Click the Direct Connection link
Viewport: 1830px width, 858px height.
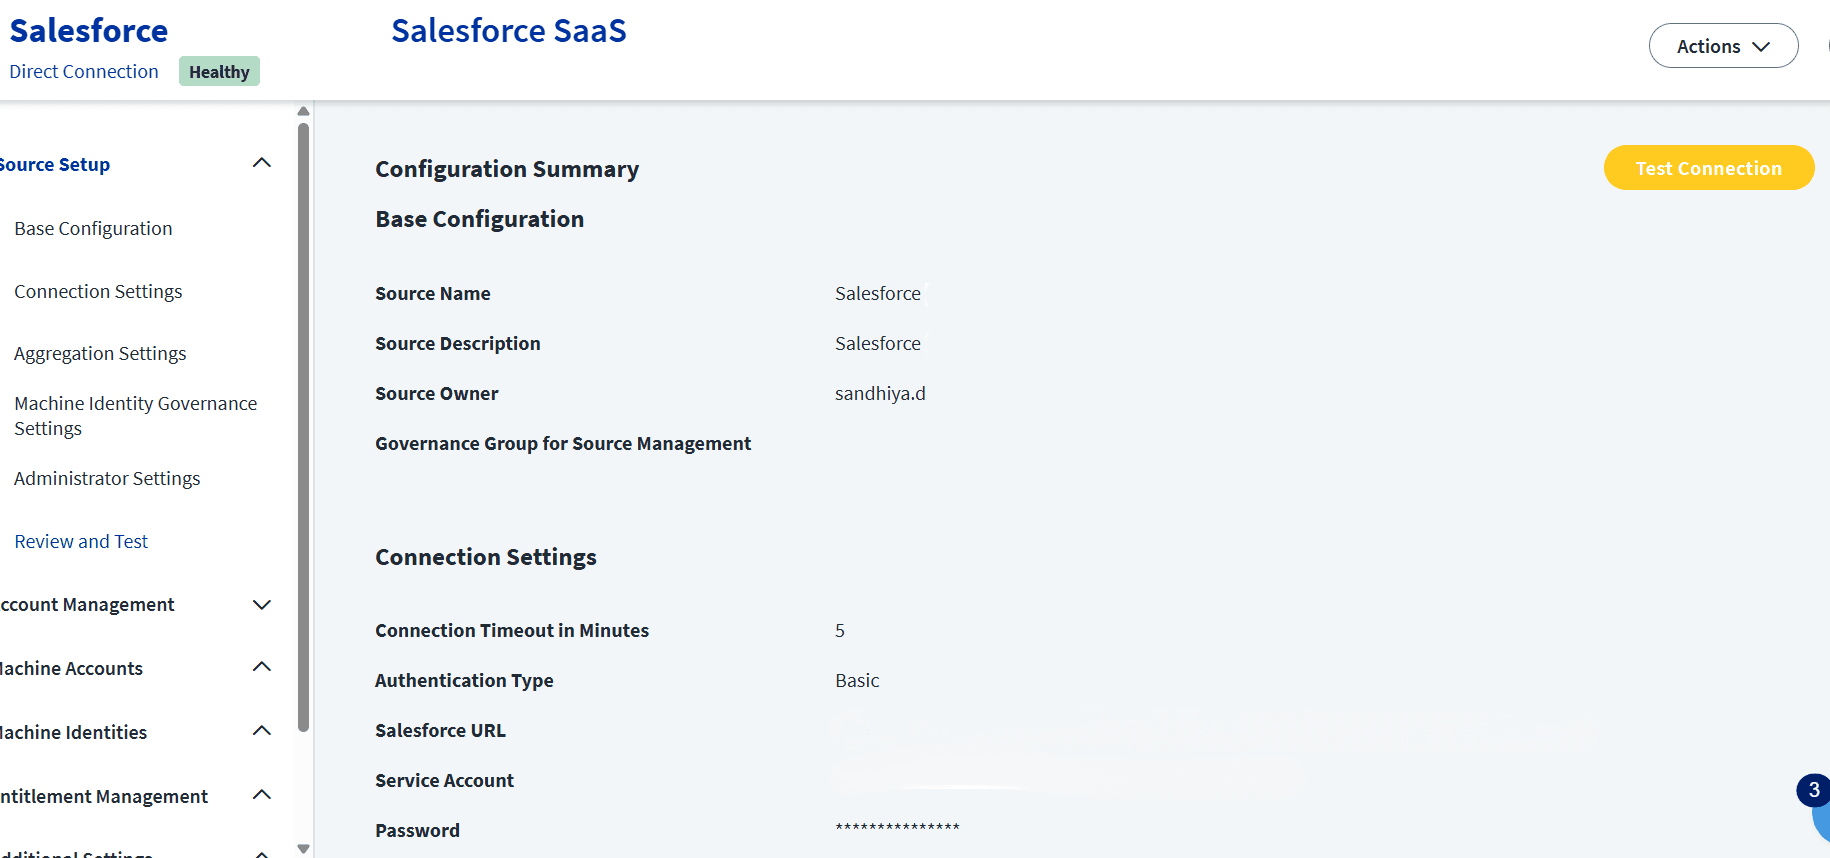tap(84, 71)
